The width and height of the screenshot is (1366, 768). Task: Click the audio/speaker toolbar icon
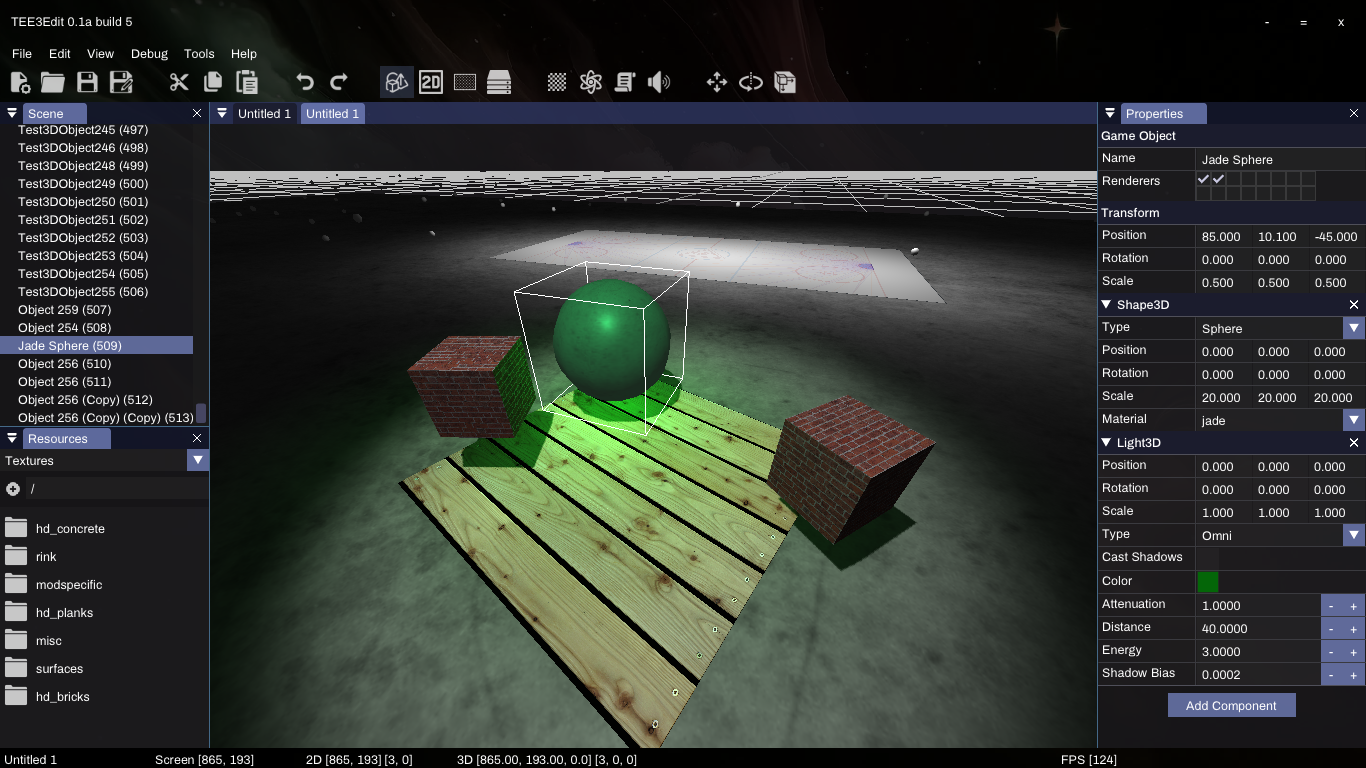(x=659, y=82)
